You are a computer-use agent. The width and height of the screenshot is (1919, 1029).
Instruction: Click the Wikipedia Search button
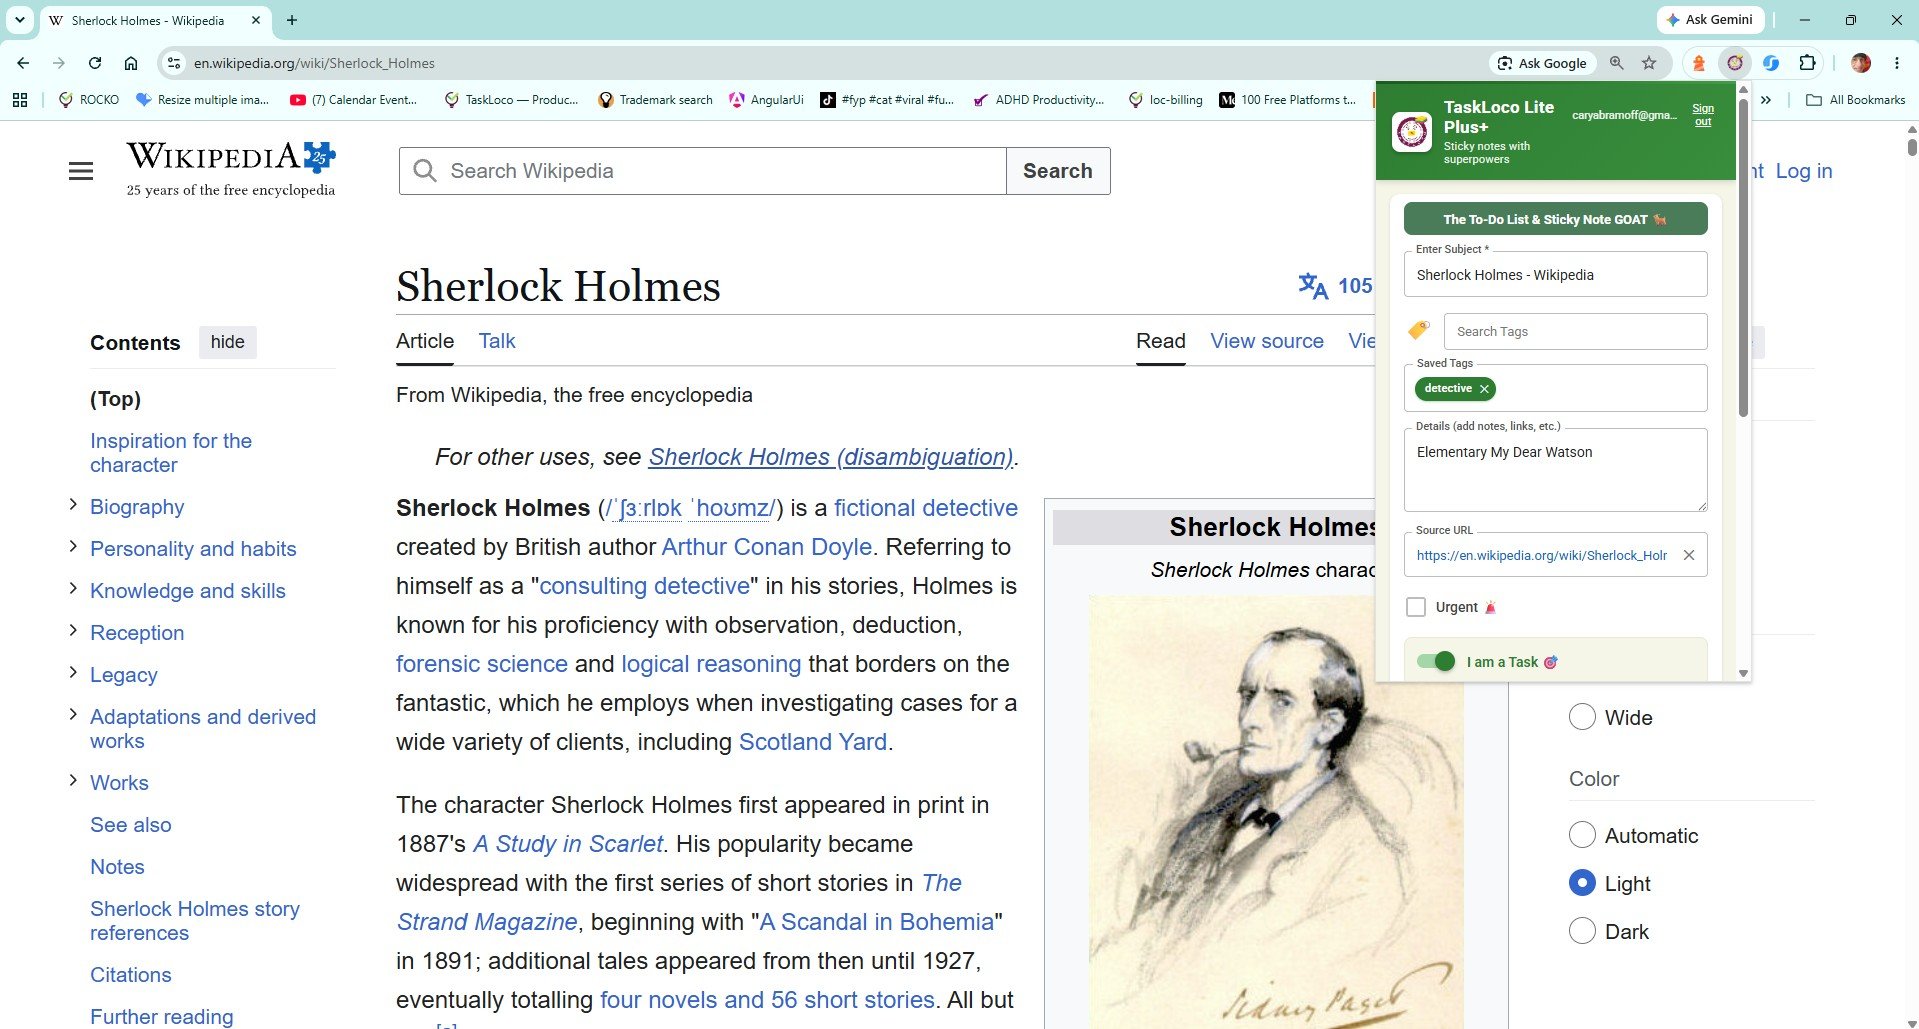(x=1058, y=171)
